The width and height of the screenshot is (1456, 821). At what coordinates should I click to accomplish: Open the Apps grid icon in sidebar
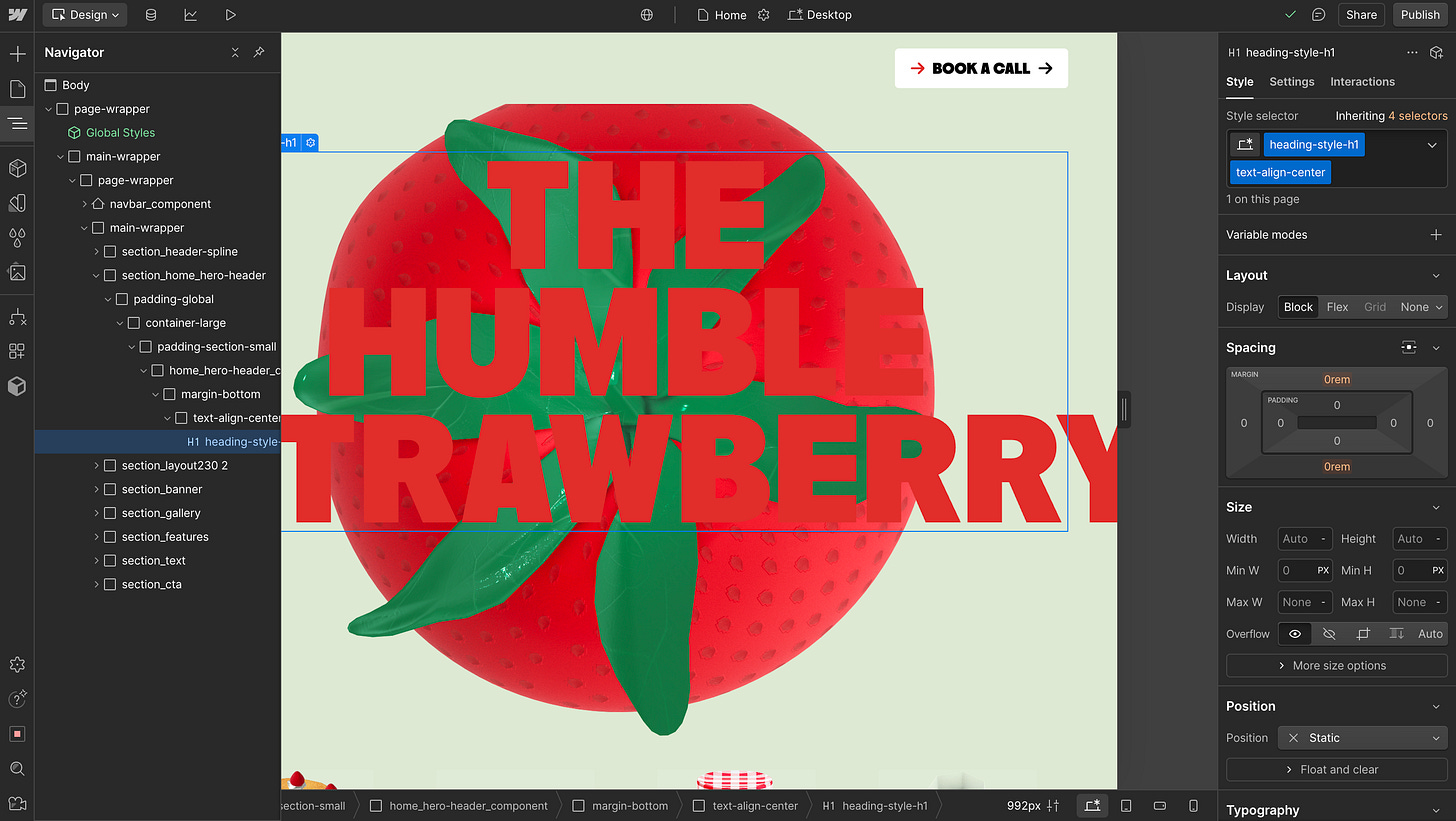pos(17,351)
